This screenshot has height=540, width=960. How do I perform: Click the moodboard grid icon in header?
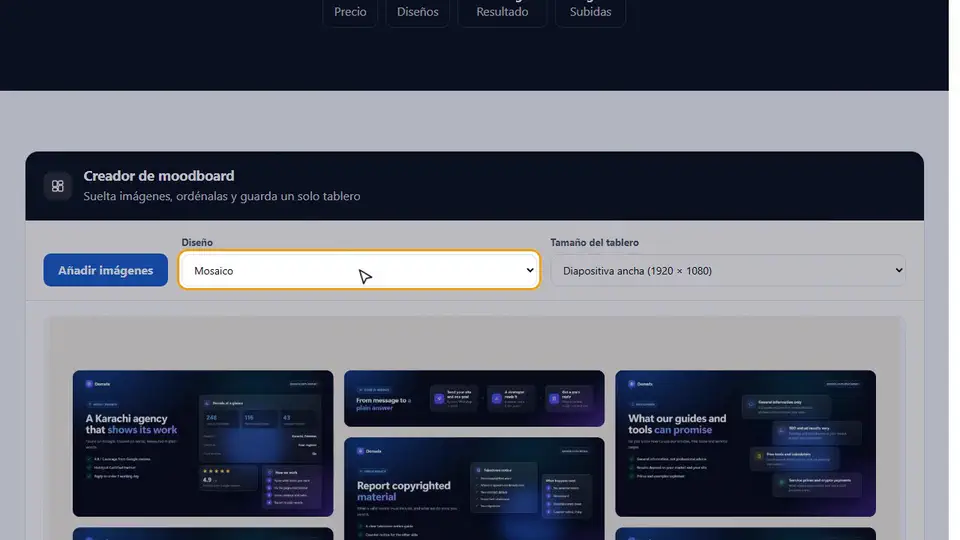[58, 186]
